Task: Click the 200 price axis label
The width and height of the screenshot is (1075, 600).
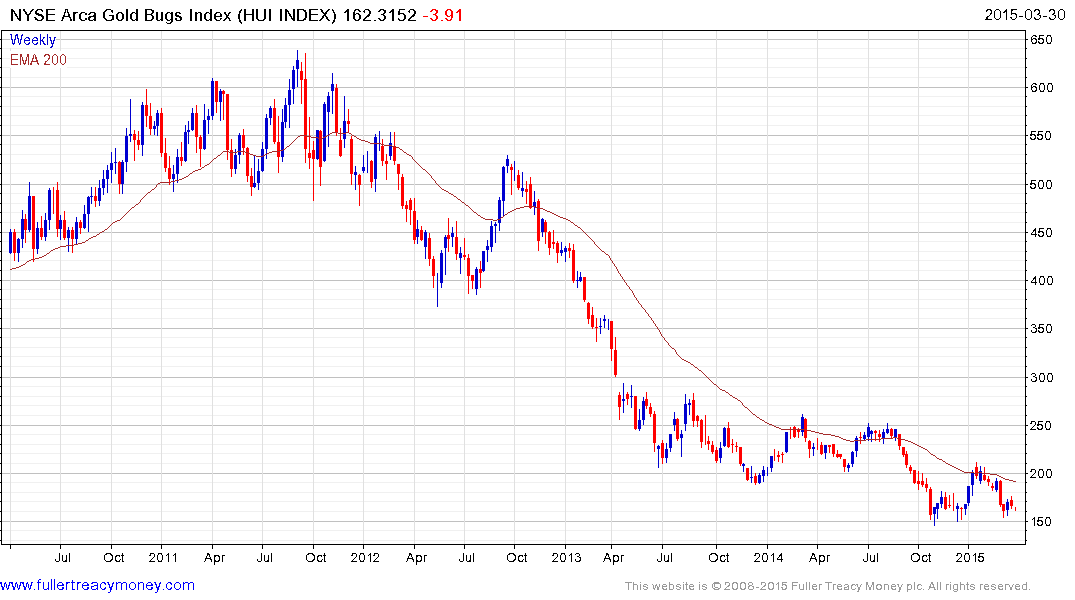Action: point(1041,474)
